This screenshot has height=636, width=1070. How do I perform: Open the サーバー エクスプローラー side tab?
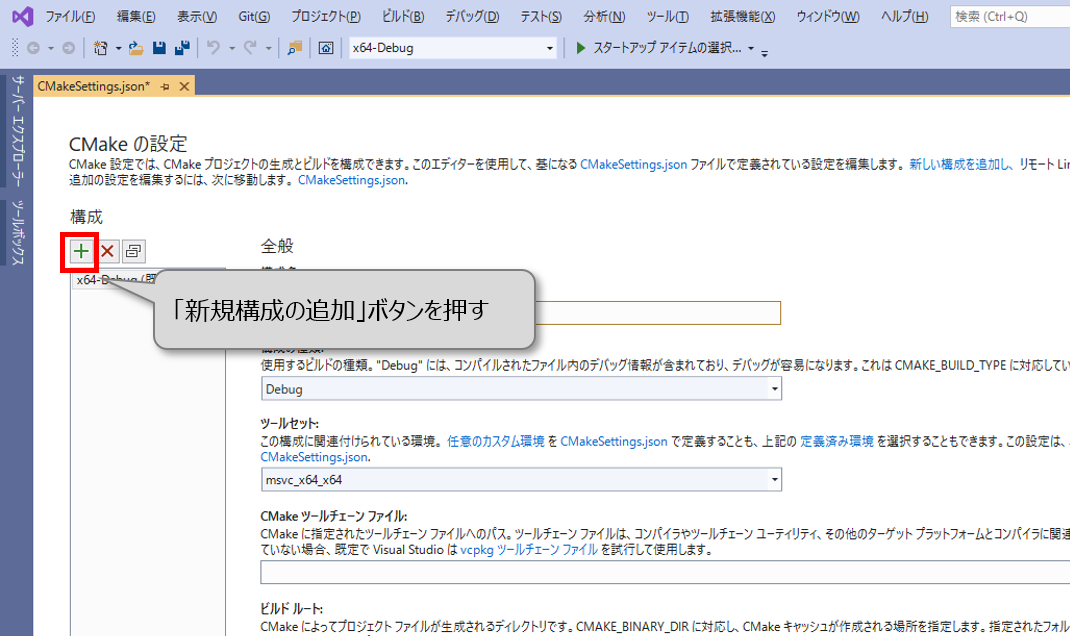pos(18,130)
